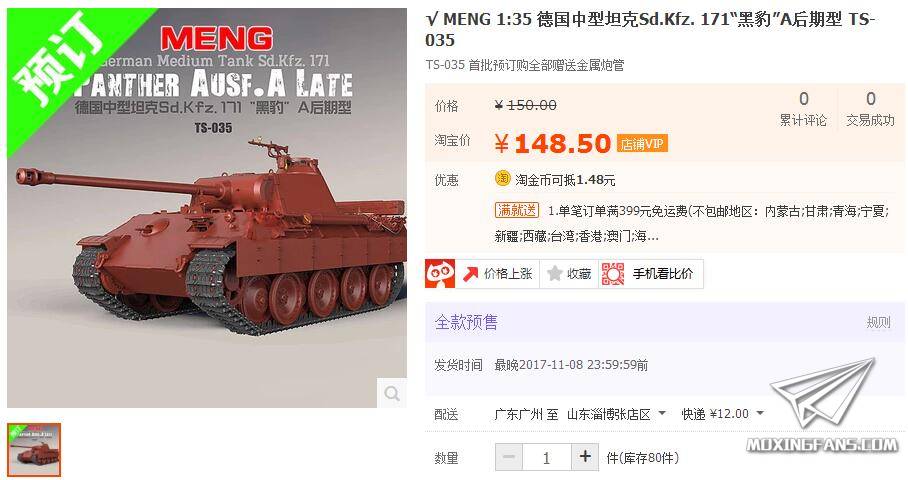Click the star favorite icon
This screenshot has height=480, width=908.
click(x=555, y=274)
